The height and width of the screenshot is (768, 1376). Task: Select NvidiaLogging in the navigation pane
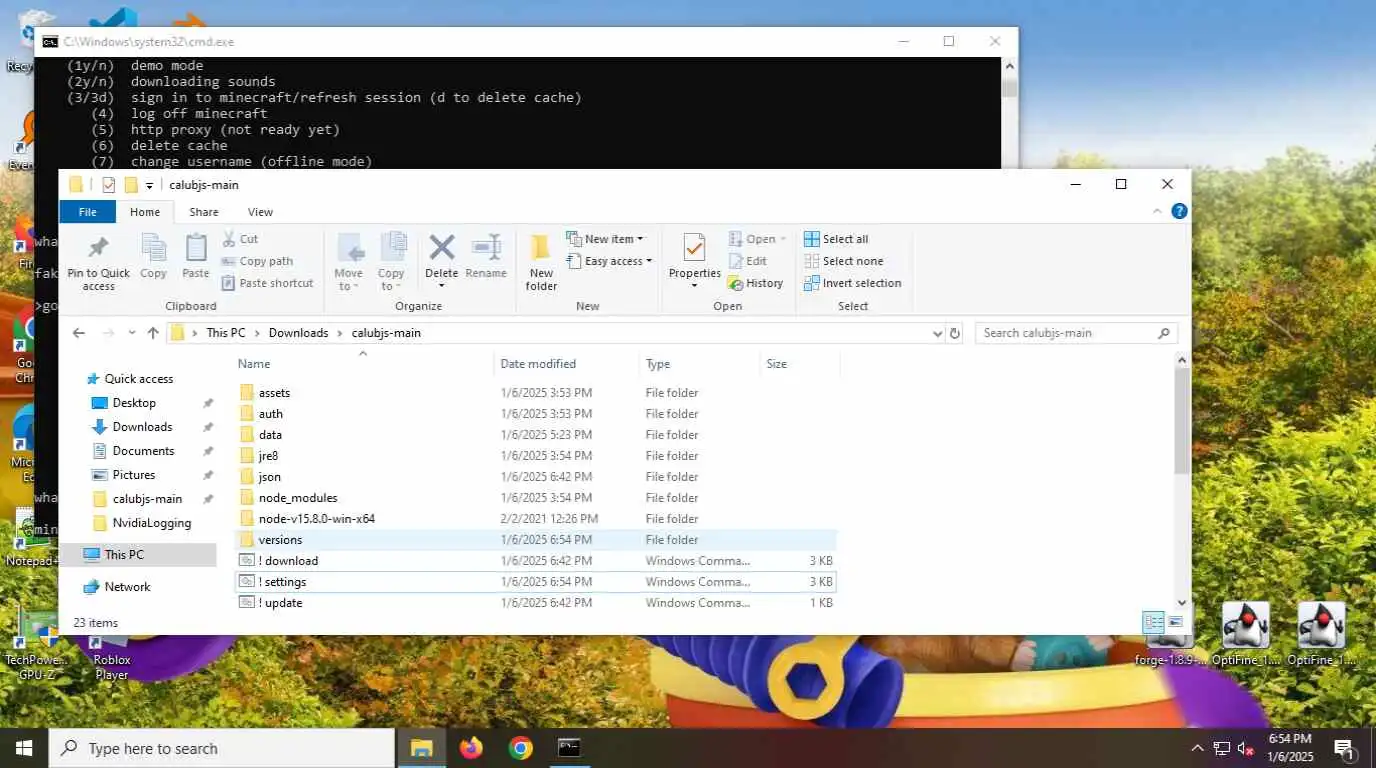click(151, 523)
